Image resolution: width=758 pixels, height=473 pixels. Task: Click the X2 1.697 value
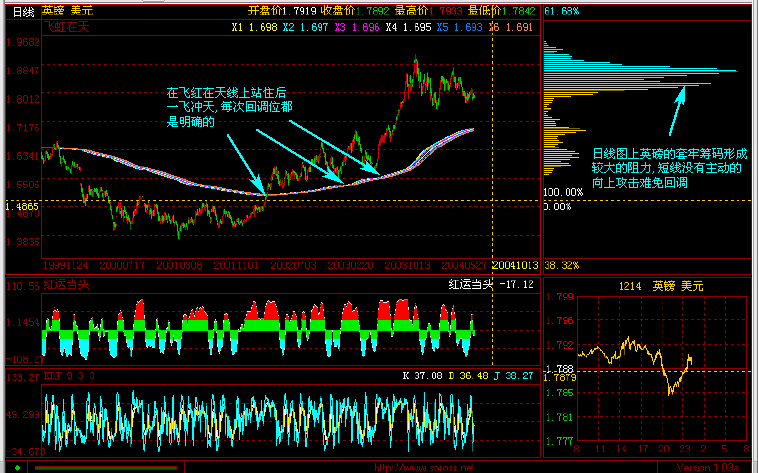pos(306,28)
